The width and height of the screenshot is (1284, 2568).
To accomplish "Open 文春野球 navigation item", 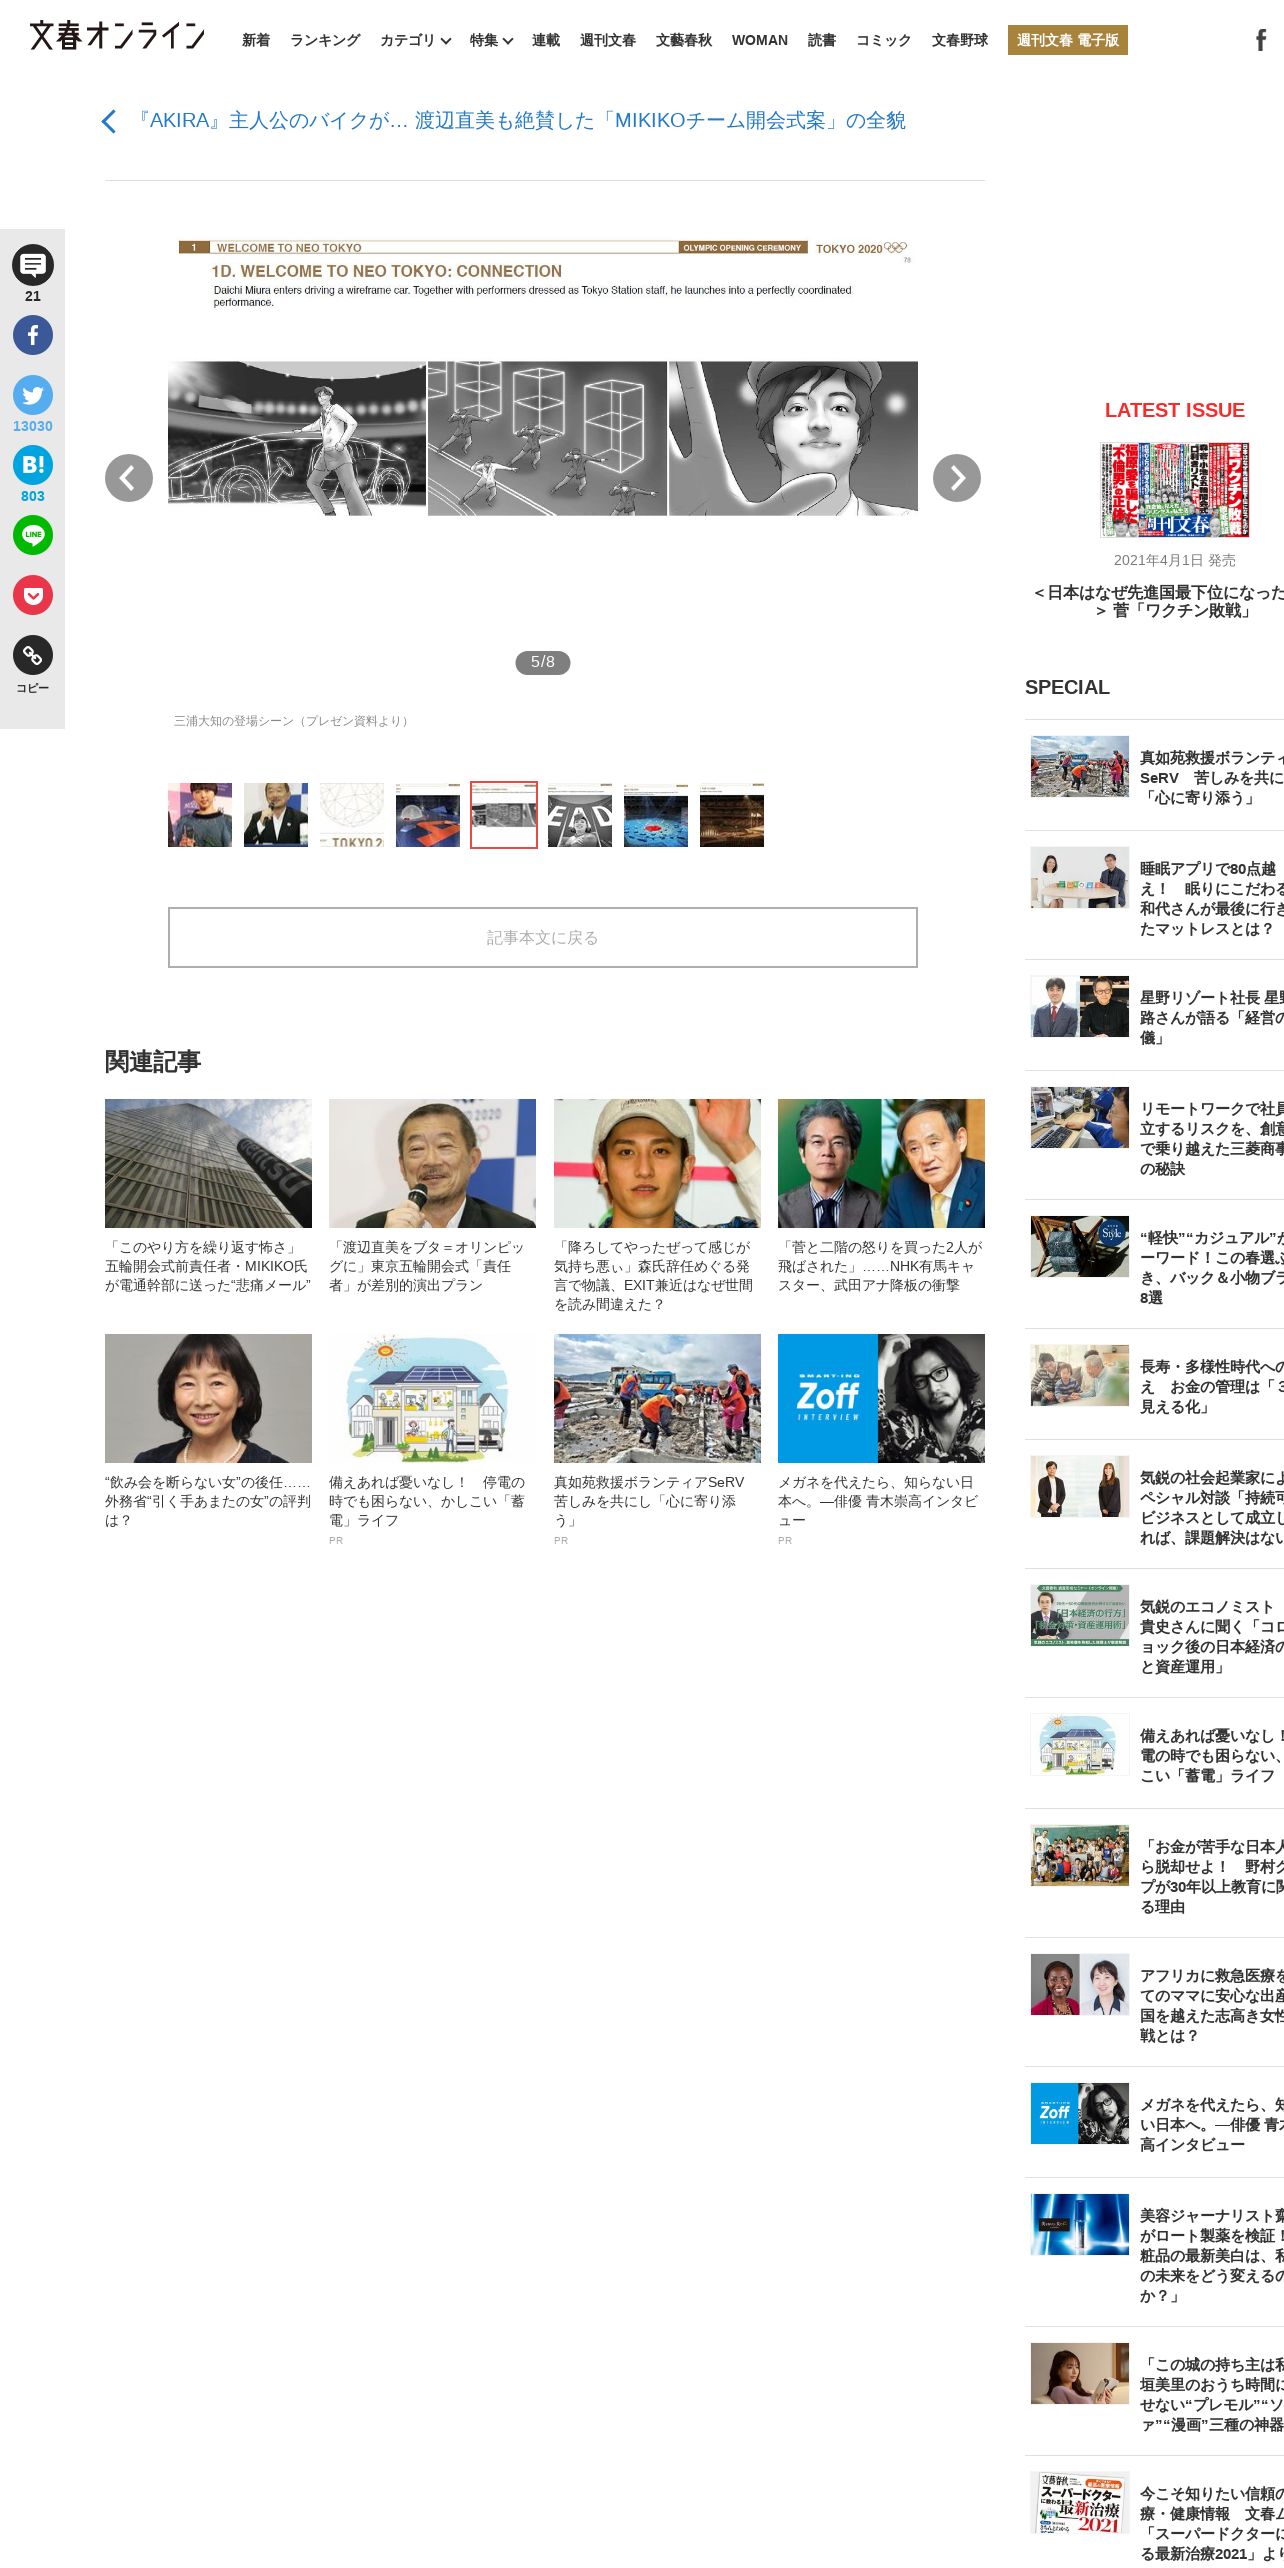I will [960, 40].
